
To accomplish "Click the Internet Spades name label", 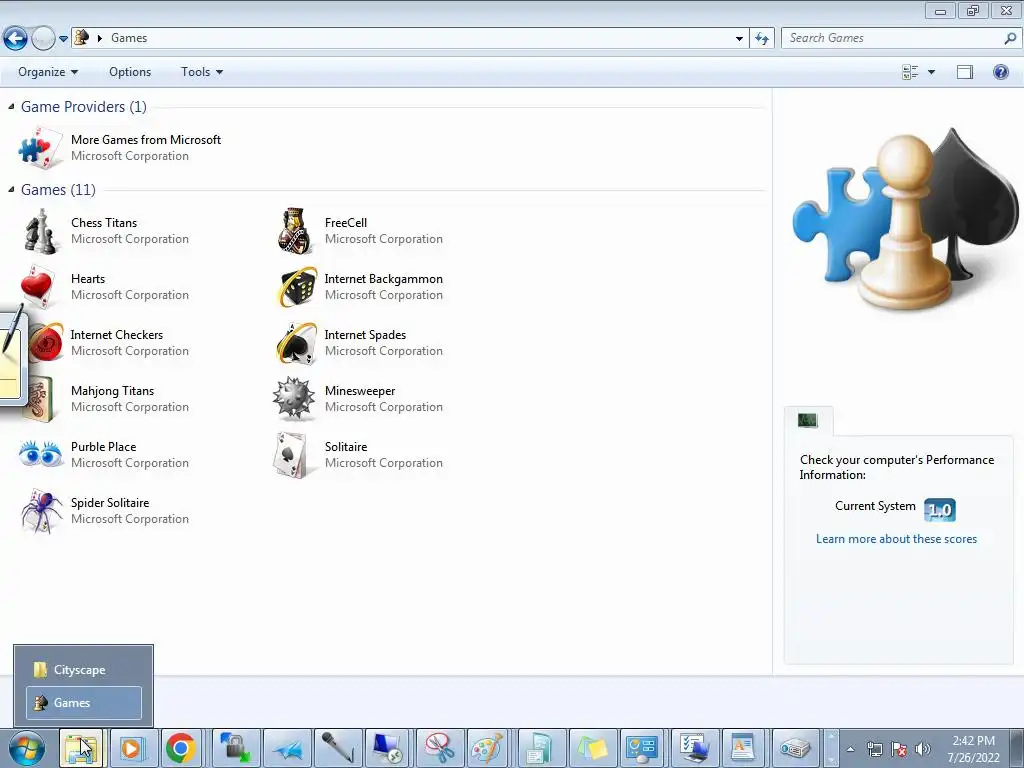I will click(x=365, y=335).
